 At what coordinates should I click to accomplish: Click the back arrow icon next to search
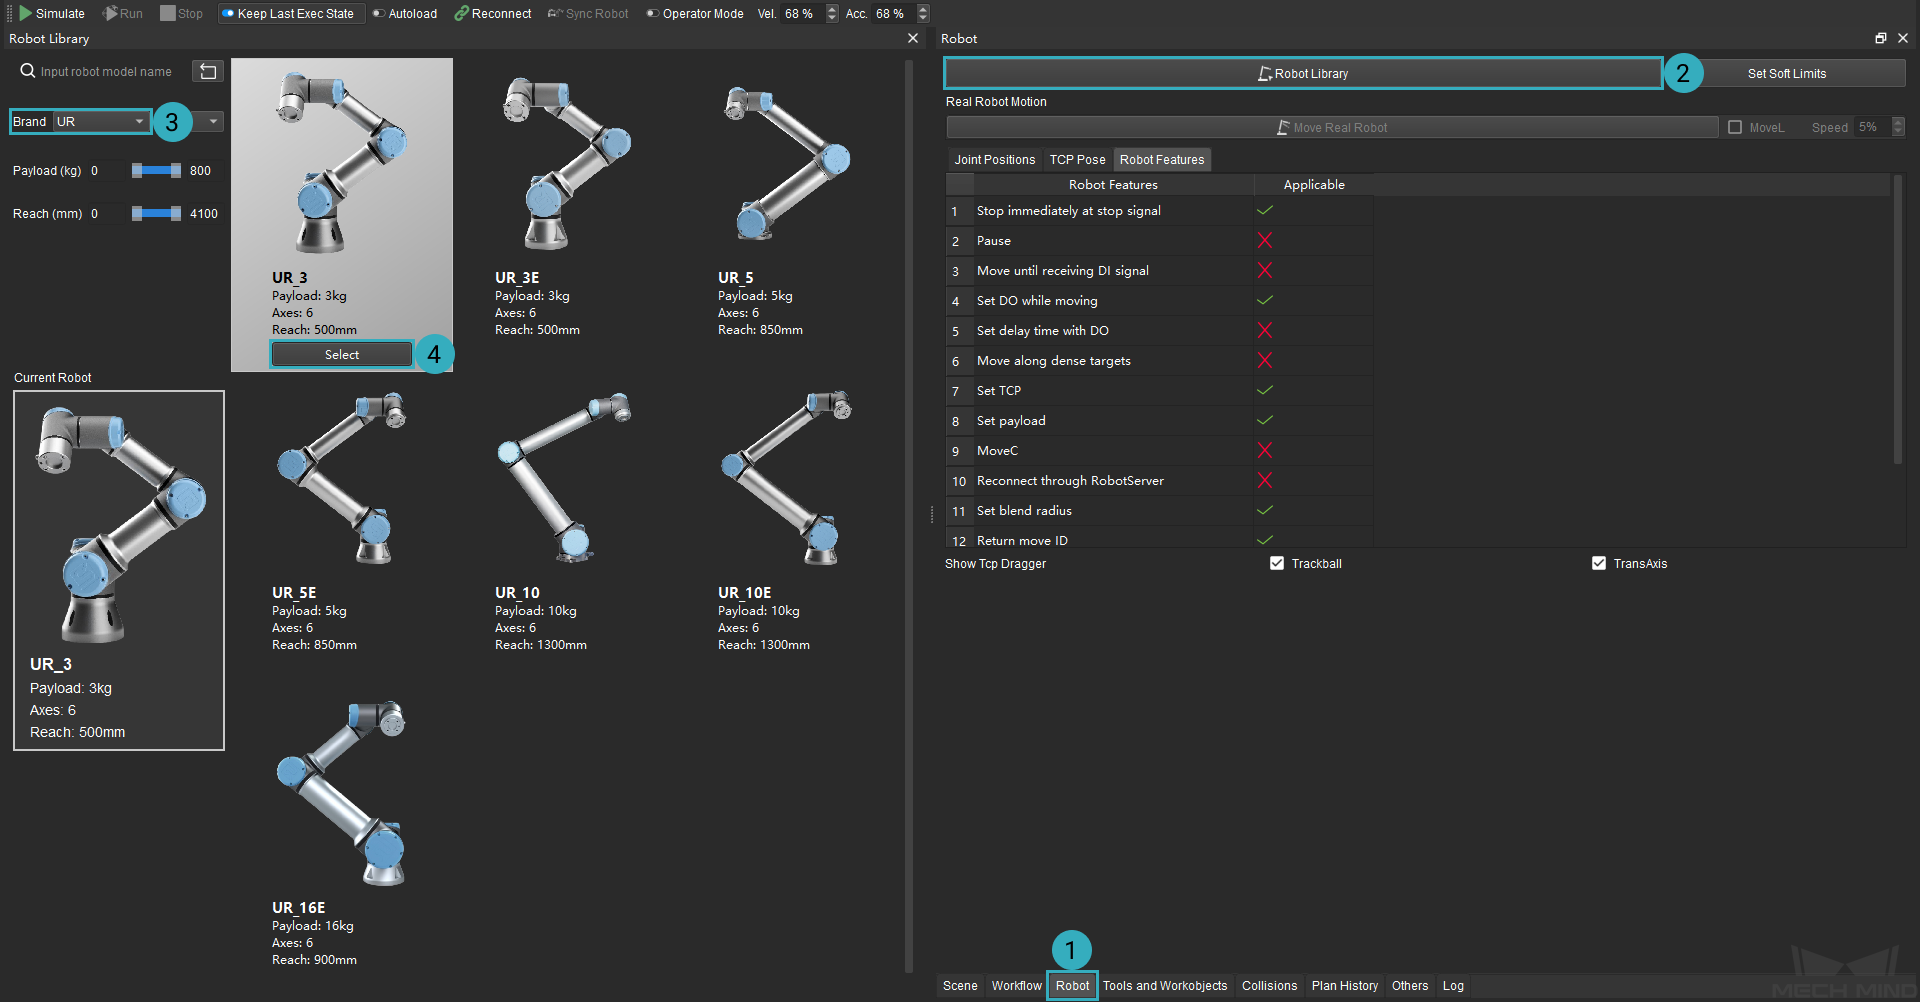208,71
